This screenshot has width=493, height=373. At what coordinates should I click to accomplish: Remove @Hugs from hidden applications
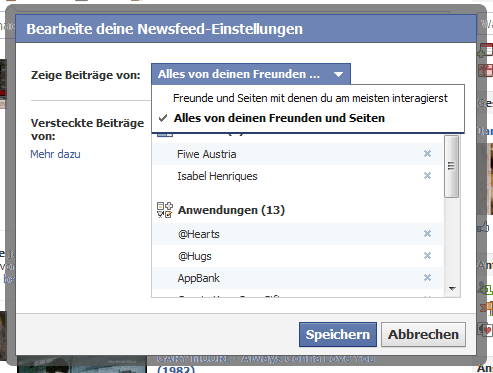tap(427, 256)
